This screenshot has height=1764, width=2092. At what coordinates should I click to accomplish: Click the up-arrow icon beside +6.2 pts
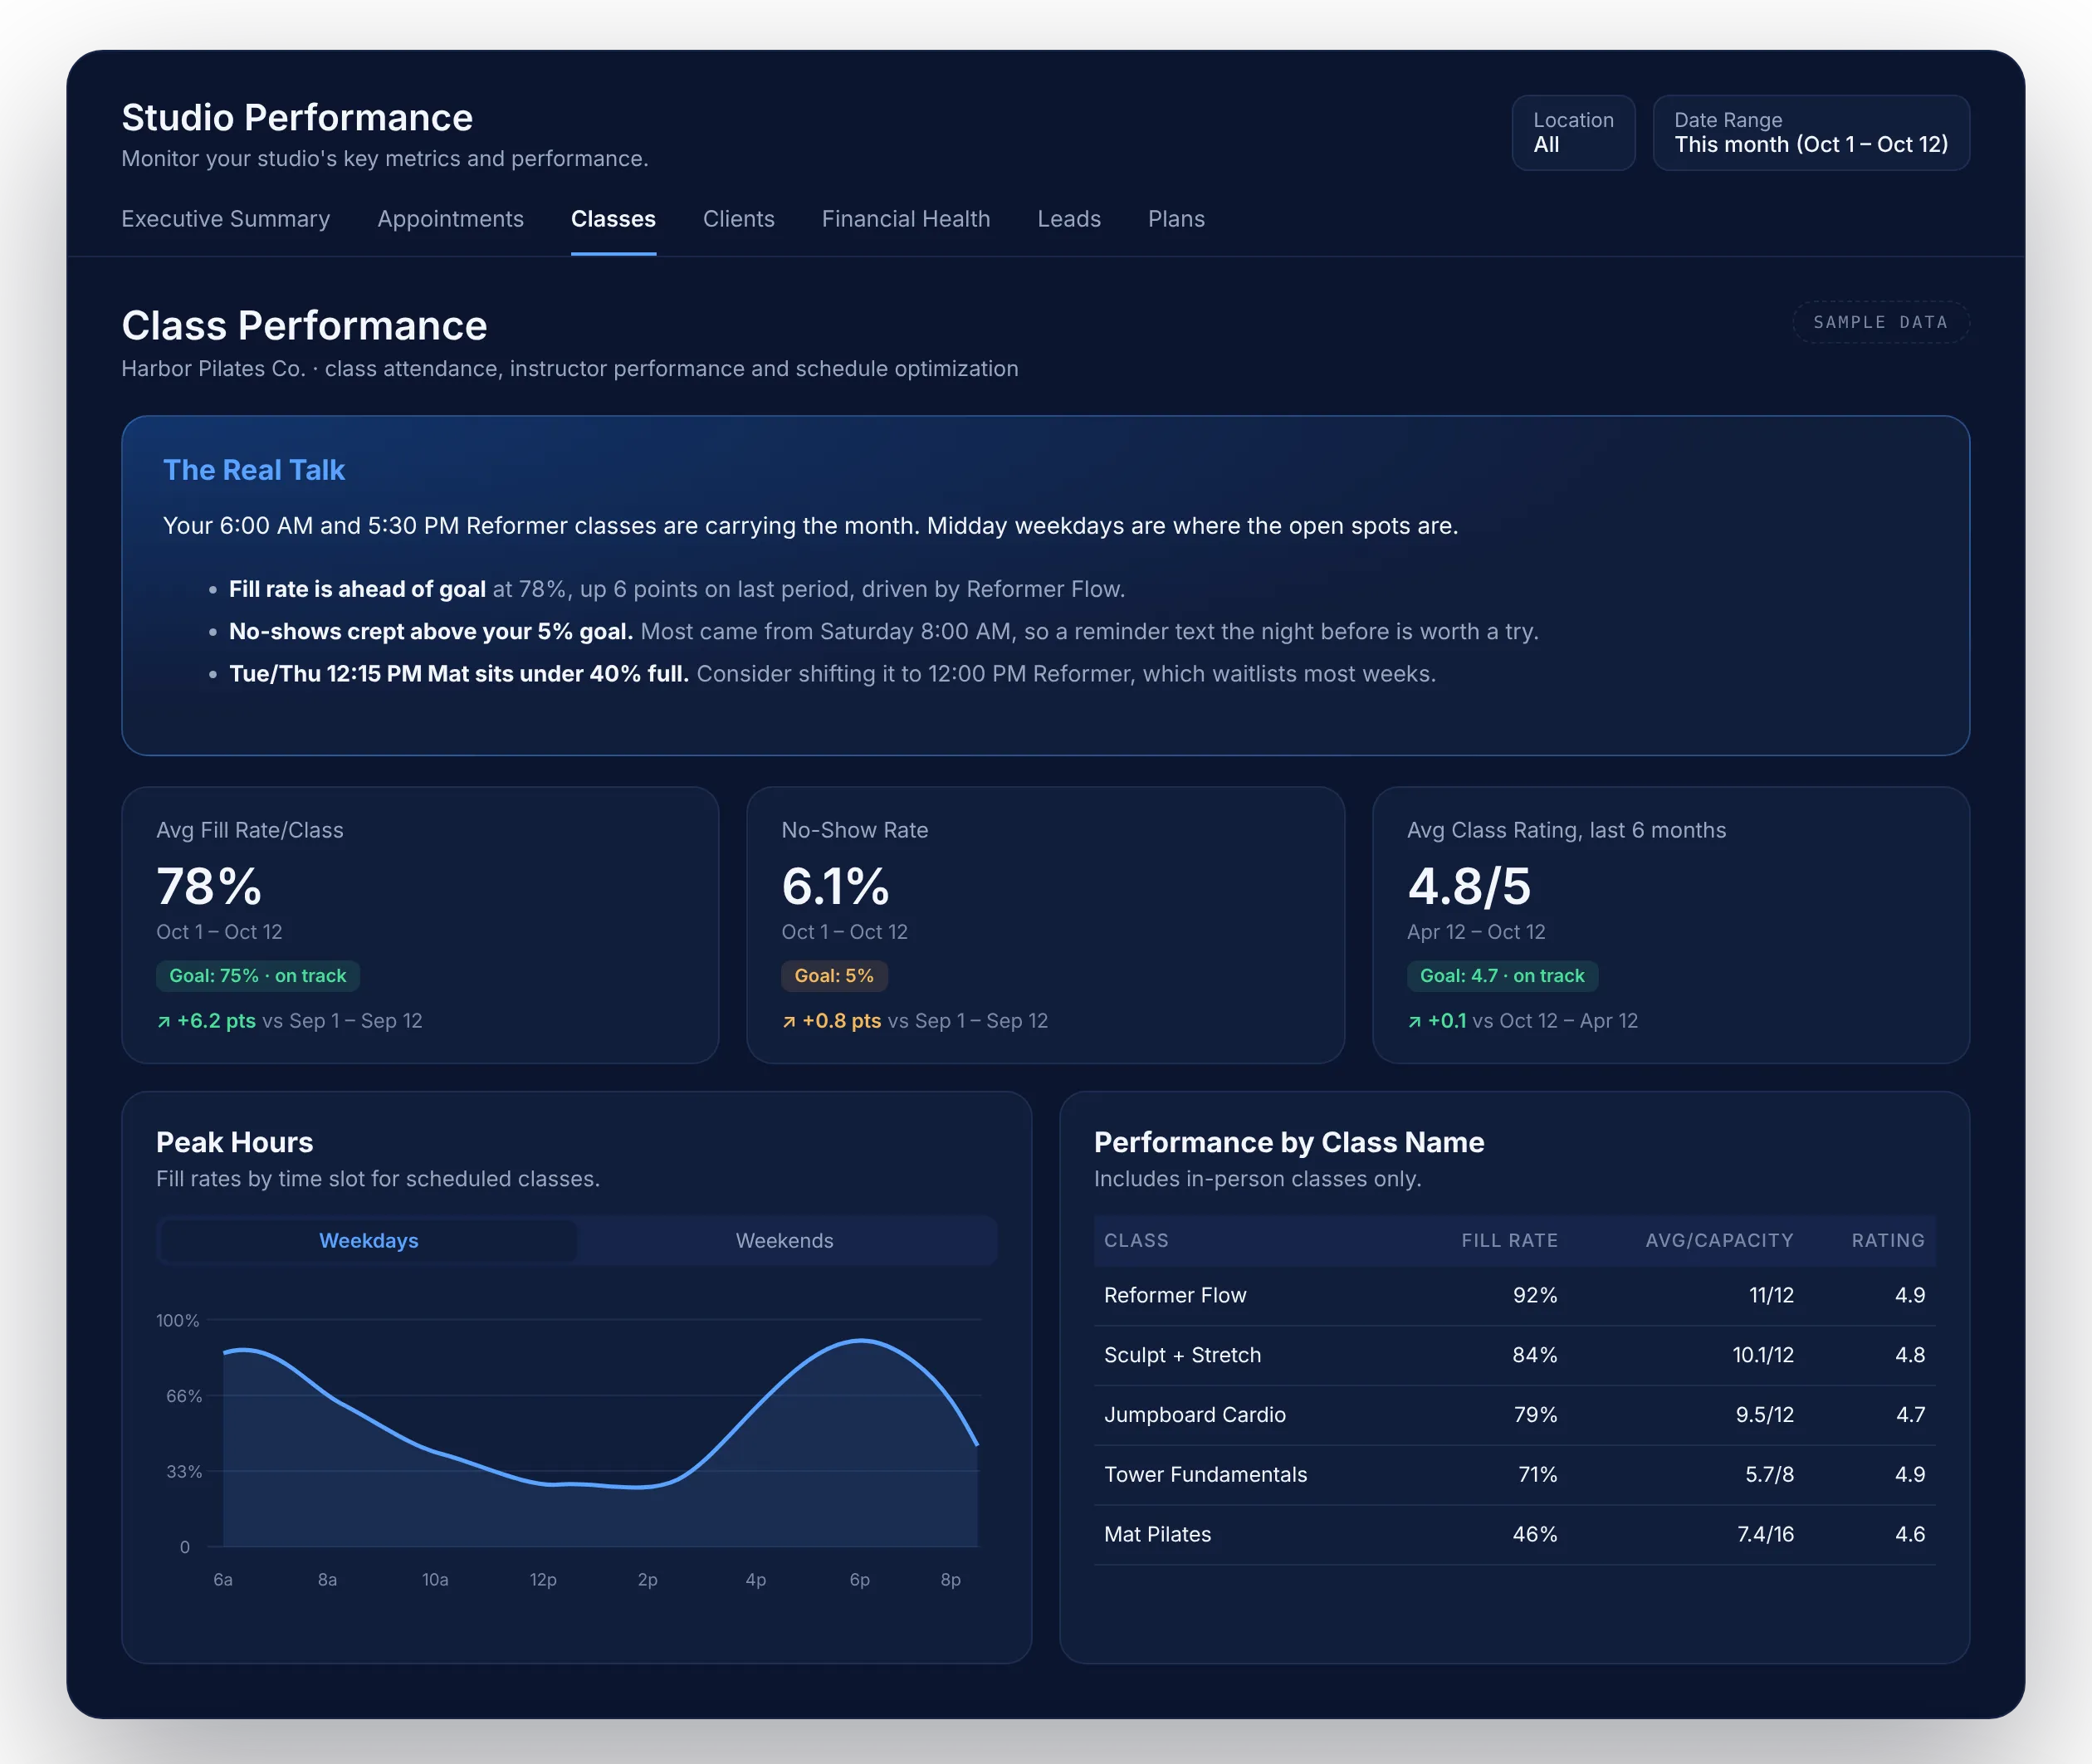pyautogui.click(x=164, y=1022)
